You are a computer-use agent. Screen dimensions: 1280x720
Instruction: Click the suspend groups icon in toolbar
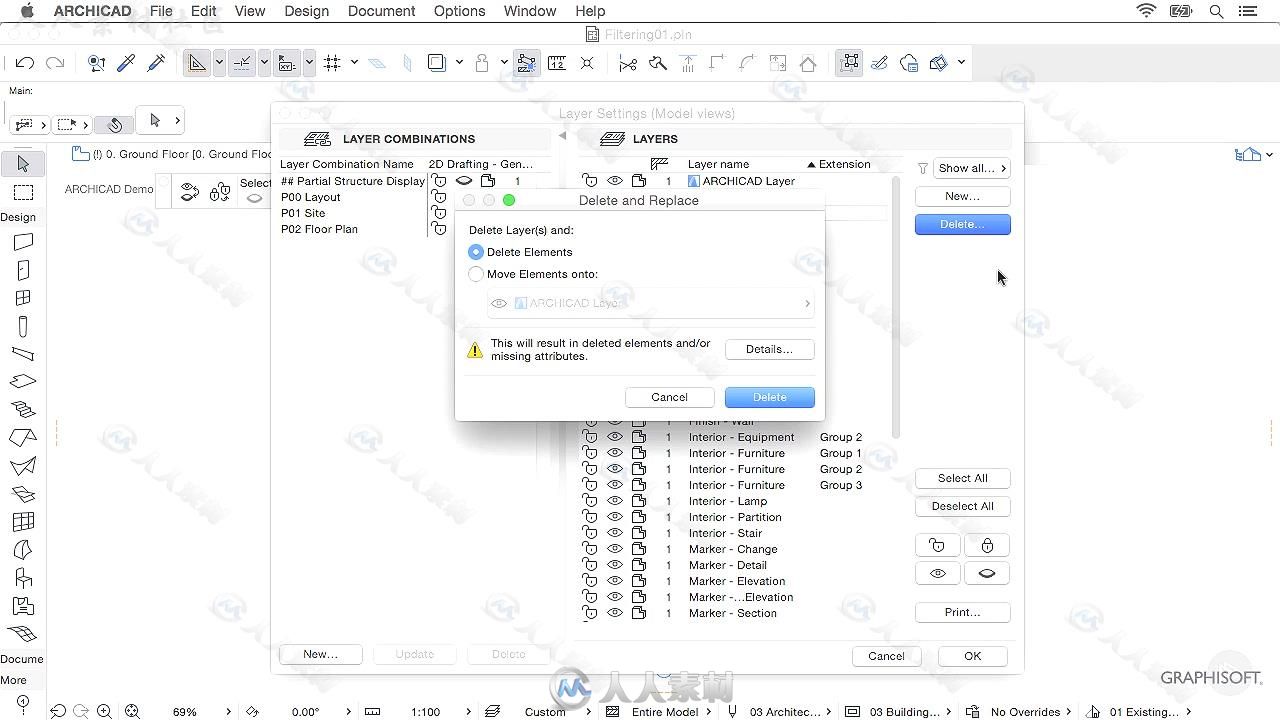pos(849,63)
